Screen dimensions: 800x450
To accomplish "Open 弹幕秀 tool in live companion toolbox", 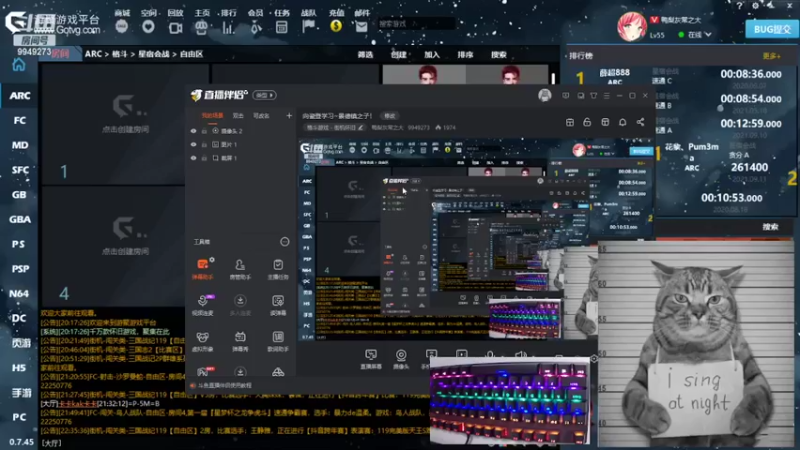I will [240, 341].
